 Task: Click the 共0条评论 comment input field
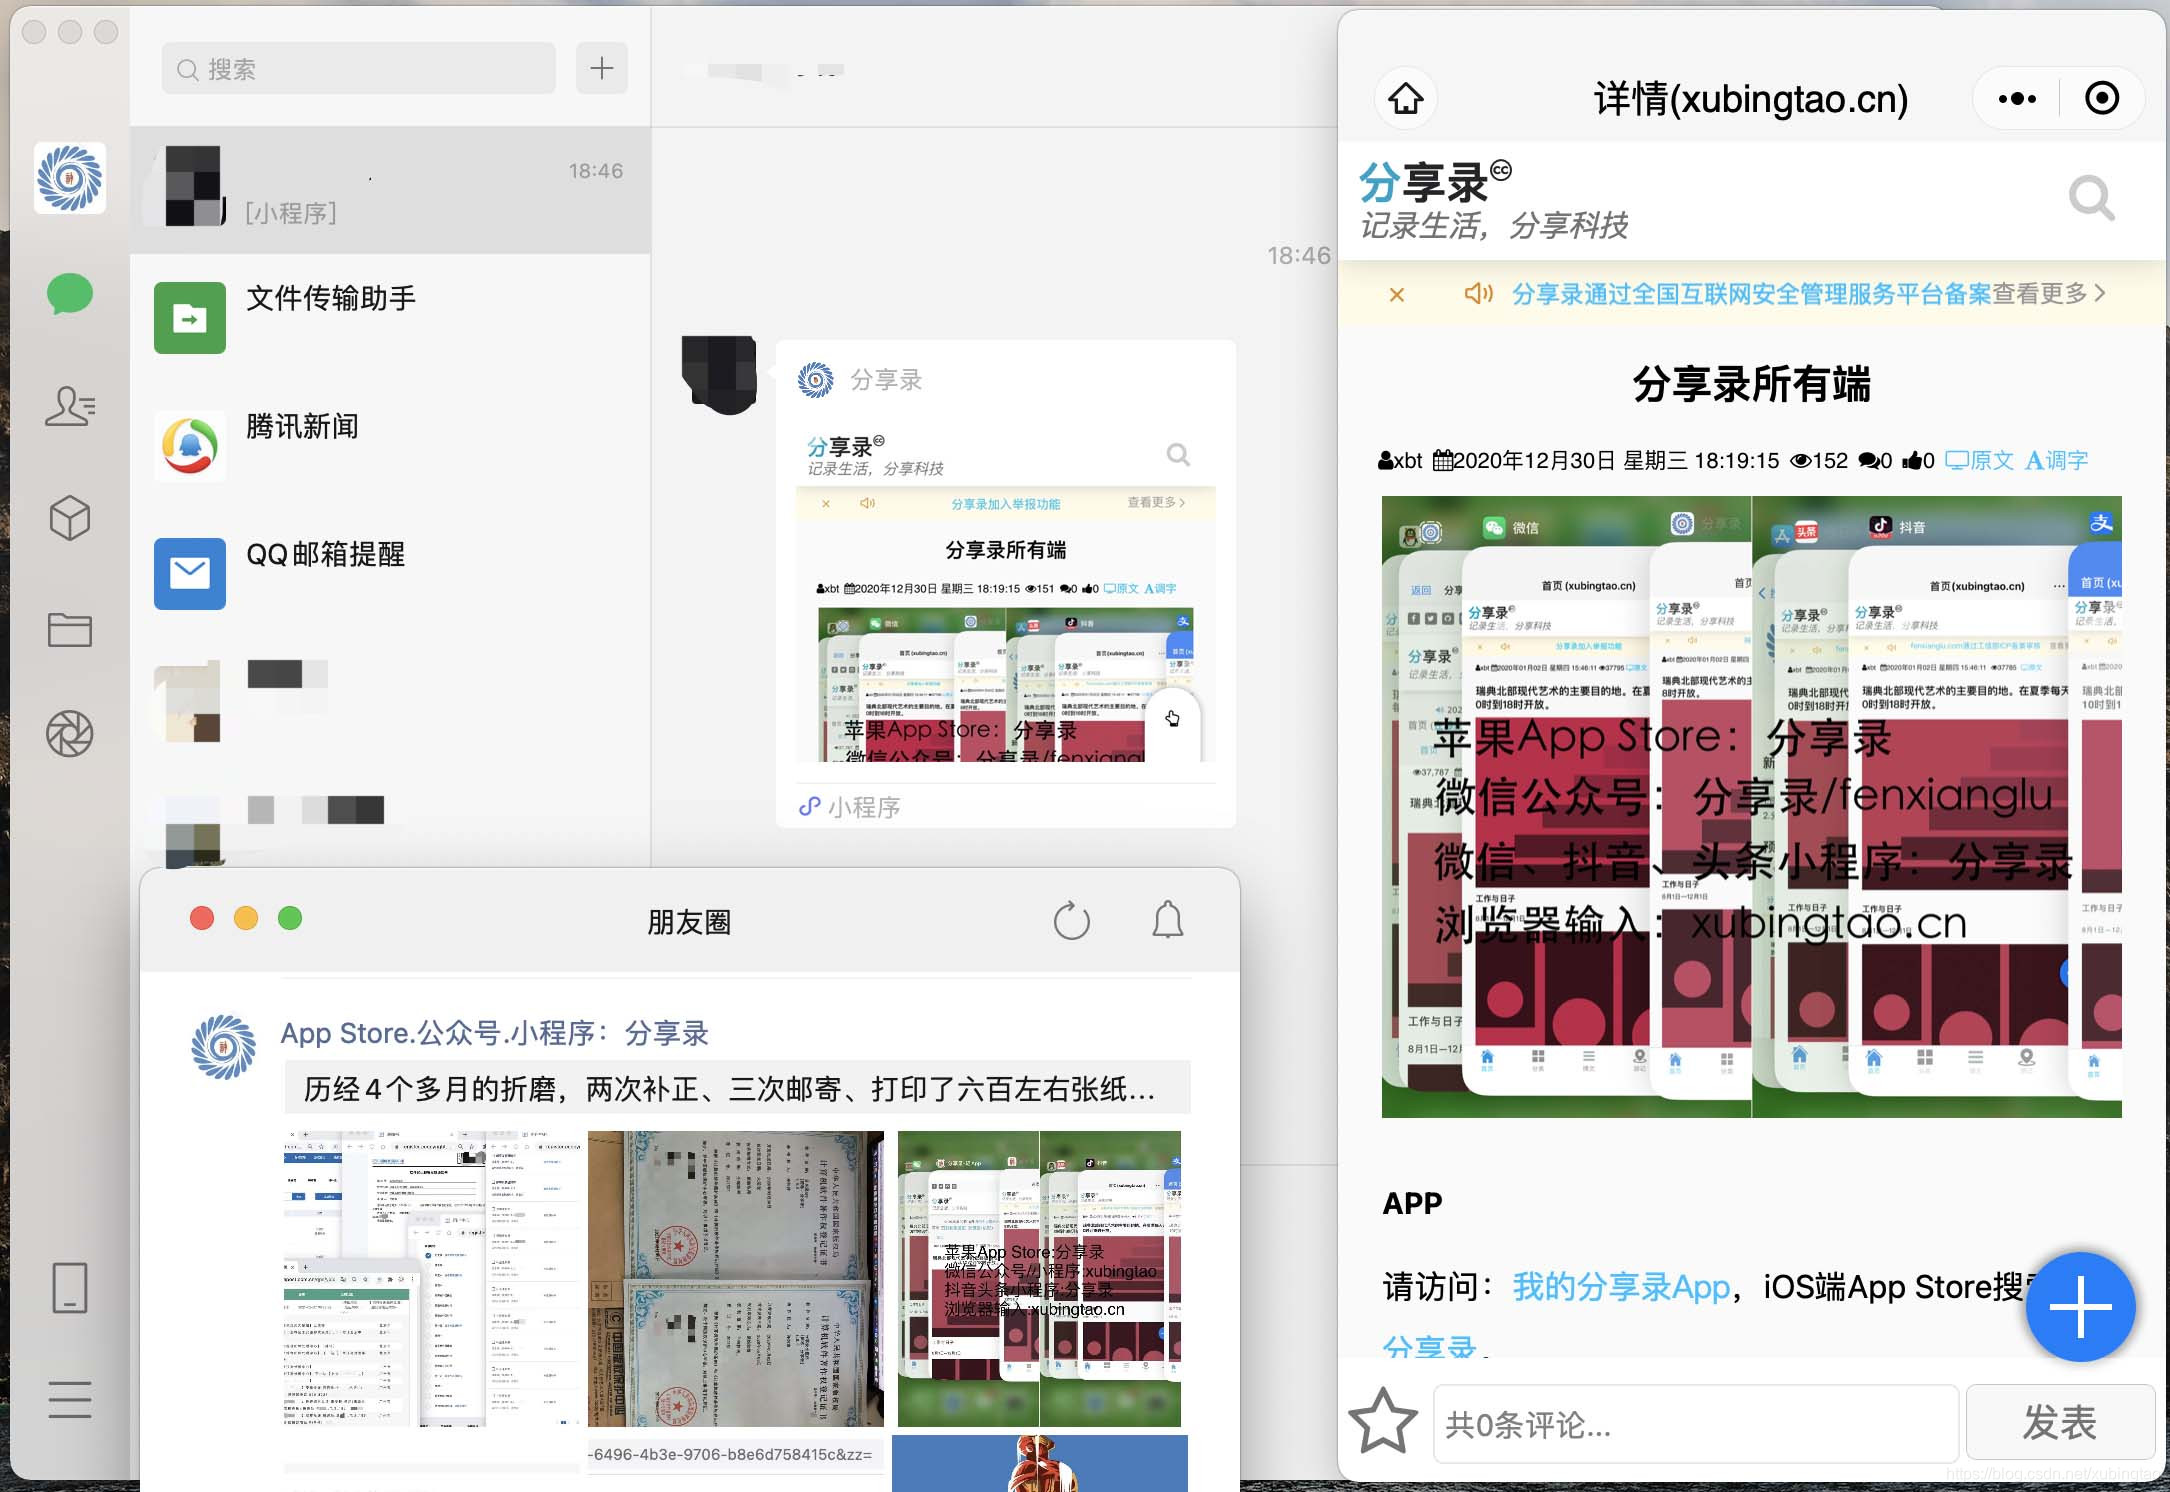coord(1695,1424)
